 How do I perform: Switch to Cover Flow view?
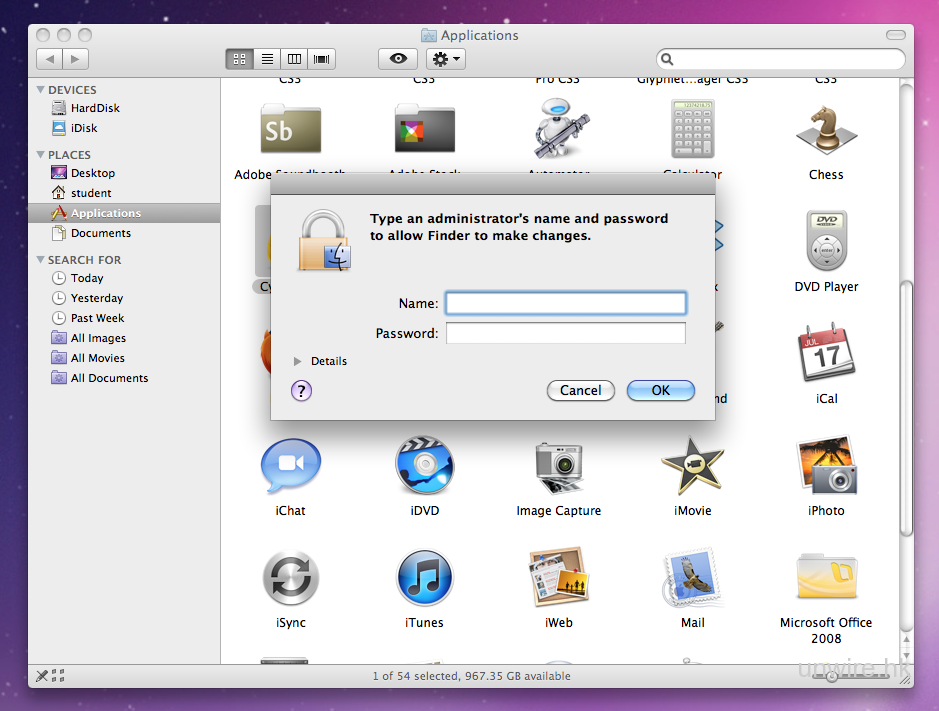[x=322, y=59]
